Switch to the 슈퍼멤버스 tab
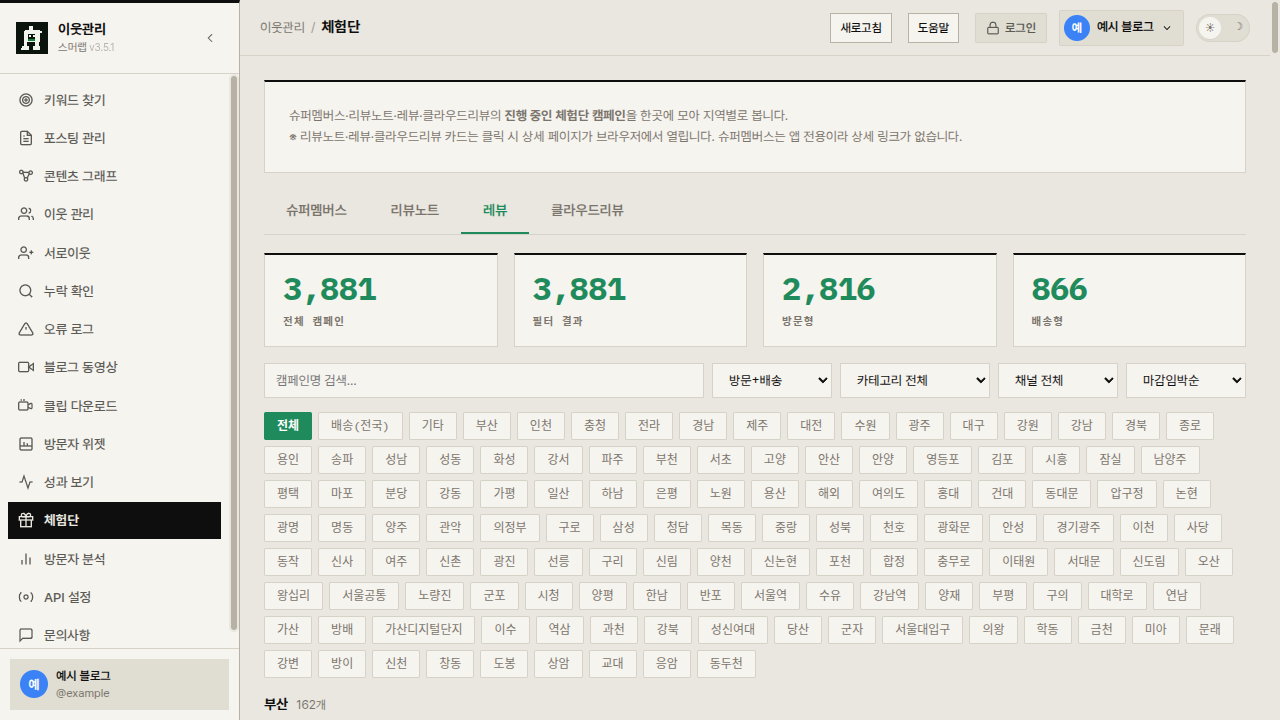 316,210
